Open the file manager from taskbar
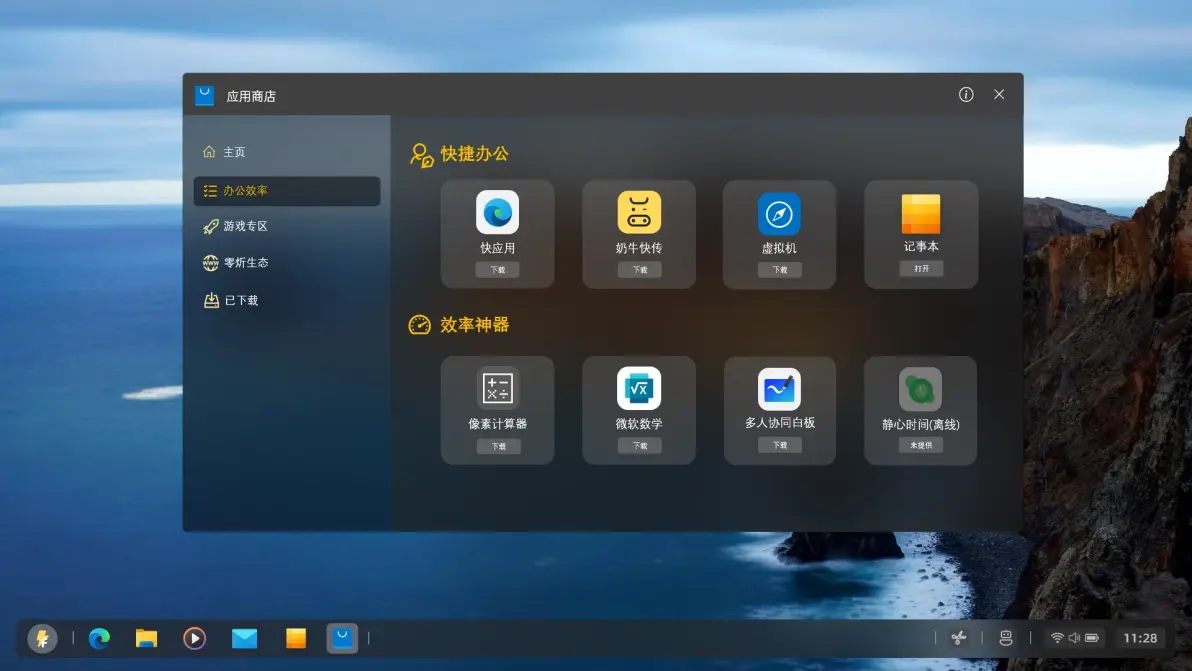This screenshot has height=671, width=1192. coord(147,638)
